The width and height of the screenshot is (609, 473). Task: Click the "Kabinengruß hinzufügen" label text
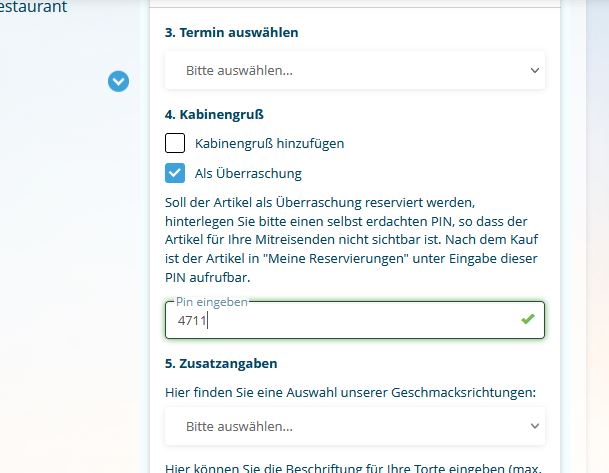[269, 143]
